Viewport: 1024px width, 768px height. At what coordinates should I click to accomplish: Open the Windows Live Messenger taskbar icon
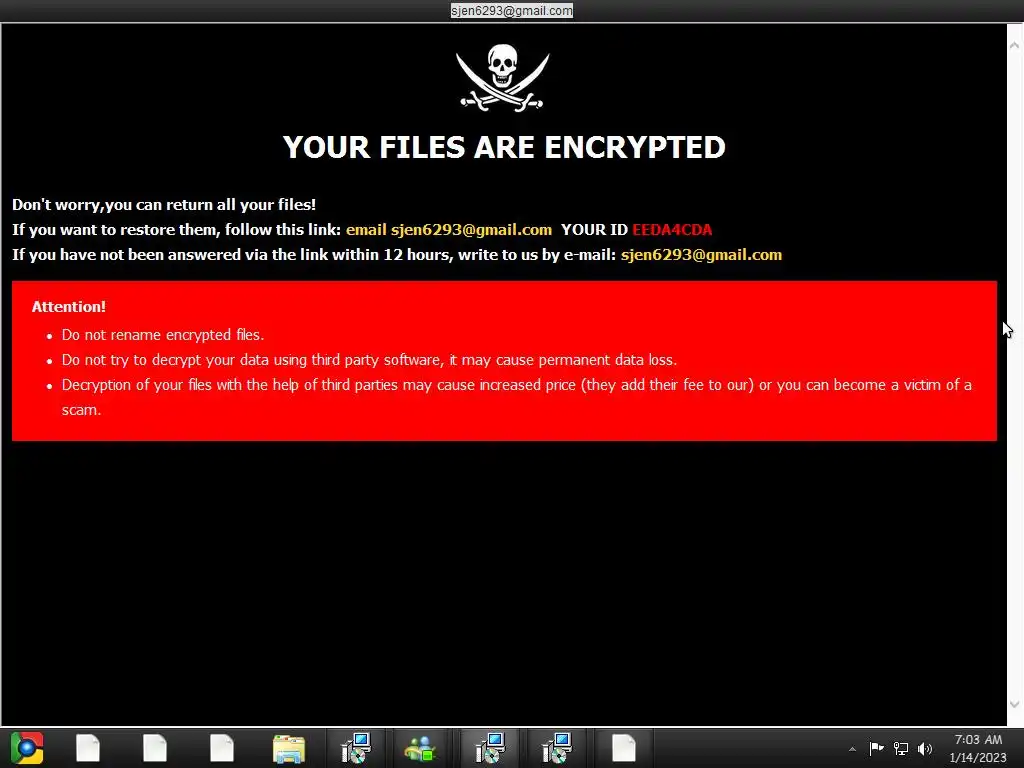click(x=421, y=748)
